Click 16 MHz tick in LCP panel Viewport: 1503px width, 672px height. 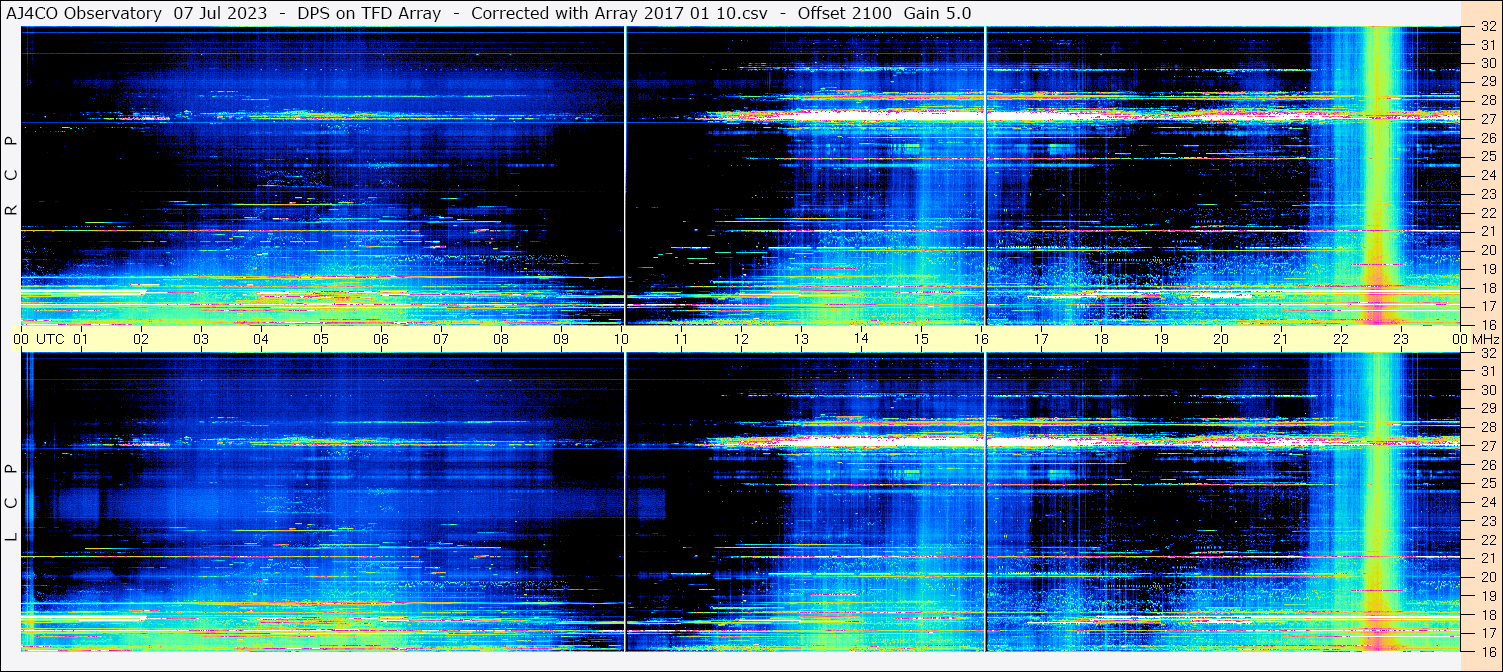(x=1488, y=651)
